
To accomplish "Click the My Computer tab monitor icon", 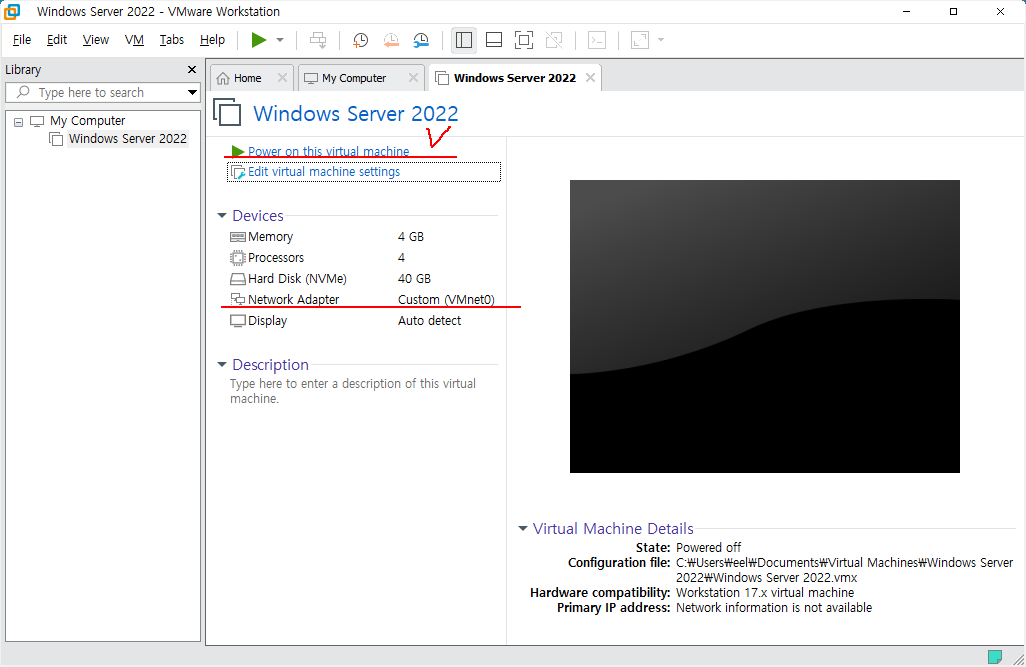I will [311, 79].
